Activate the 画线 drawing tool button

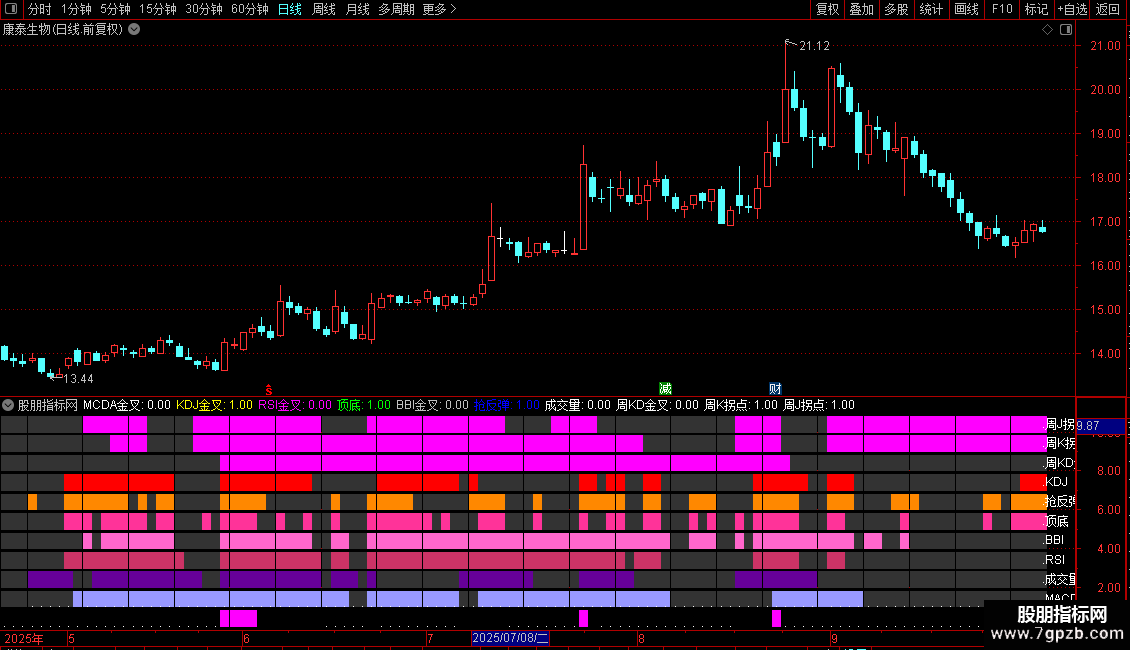(966, 9)
